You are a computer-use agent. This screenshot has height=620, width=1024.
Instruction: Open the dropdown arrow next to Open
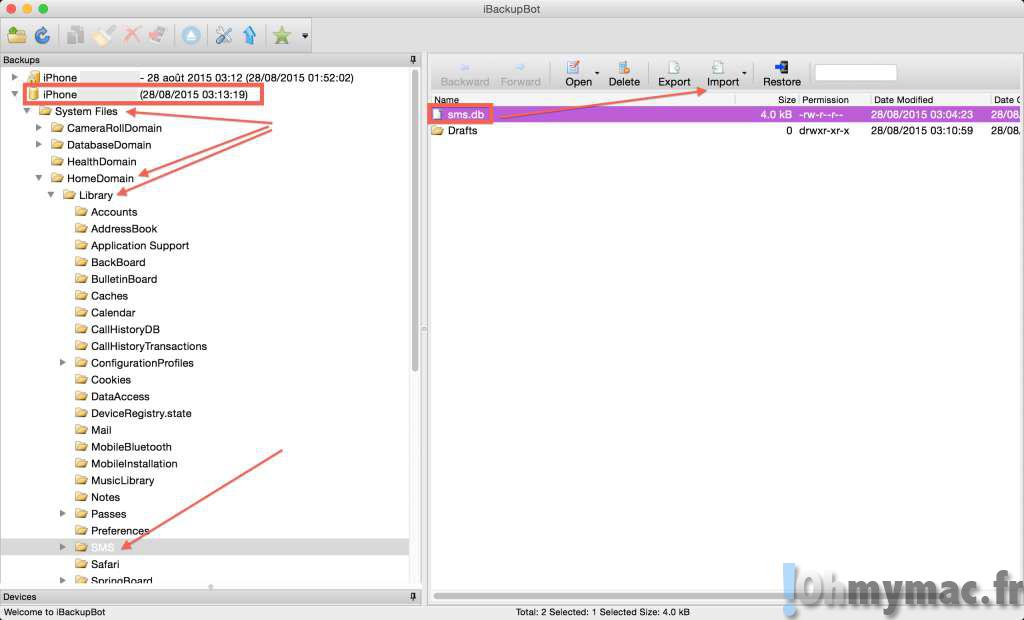click(597, 73)
